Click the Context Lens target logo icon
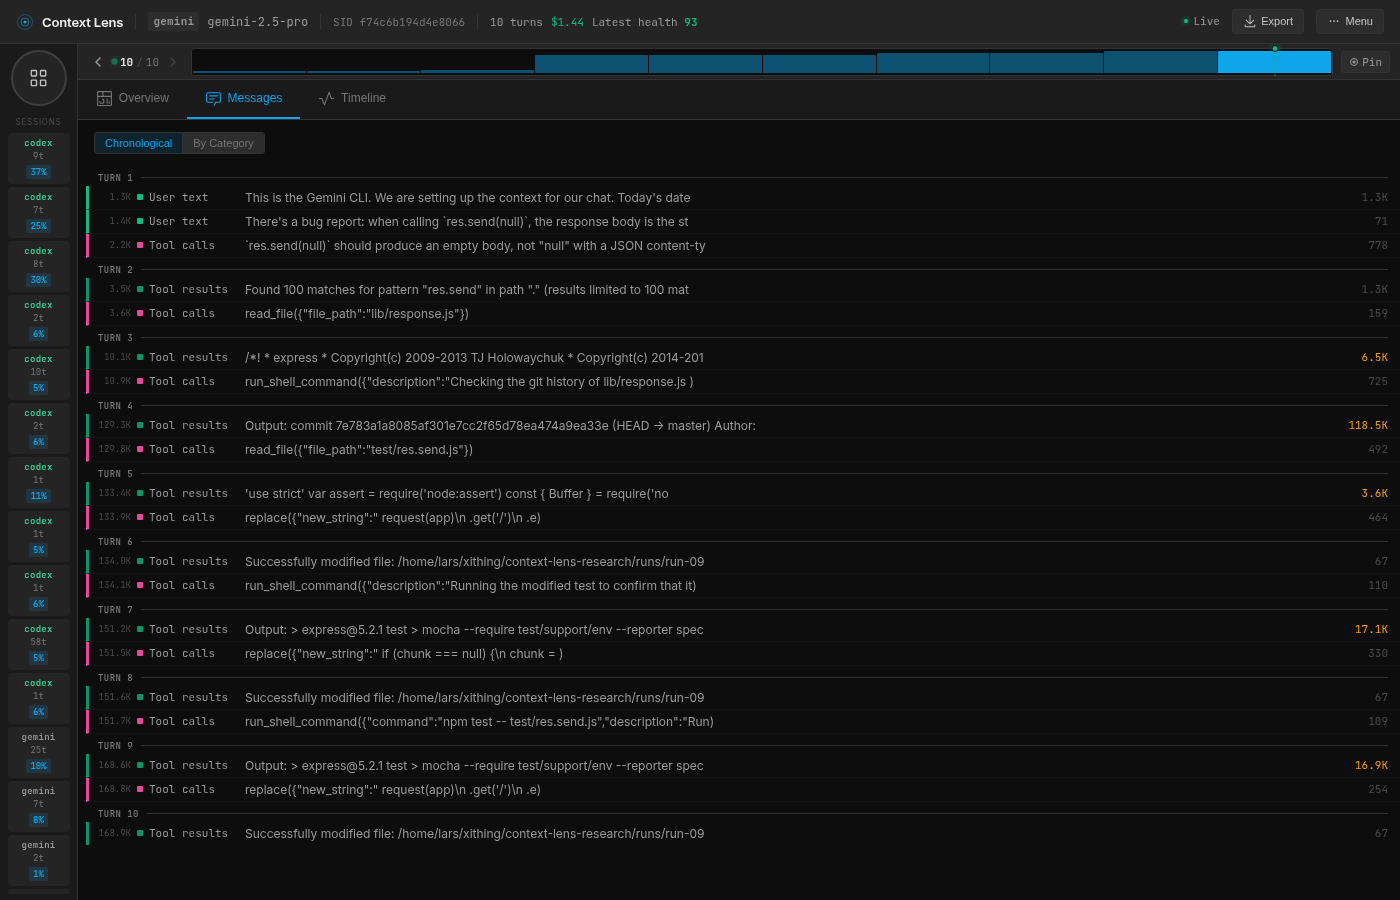 pos(24,21)
